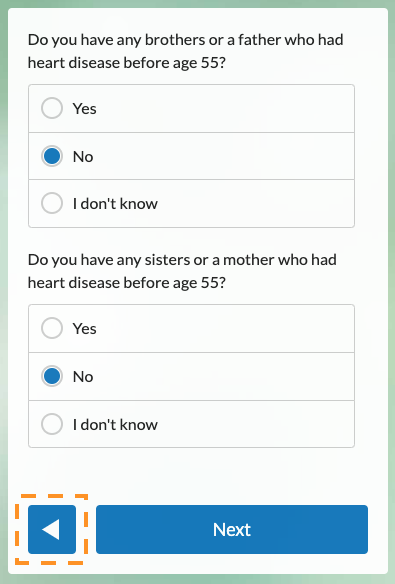Click the Yes label under the mother question
The width and height of the screenshot is (395, 584).
pyautogui.click(x=85, y=329)
